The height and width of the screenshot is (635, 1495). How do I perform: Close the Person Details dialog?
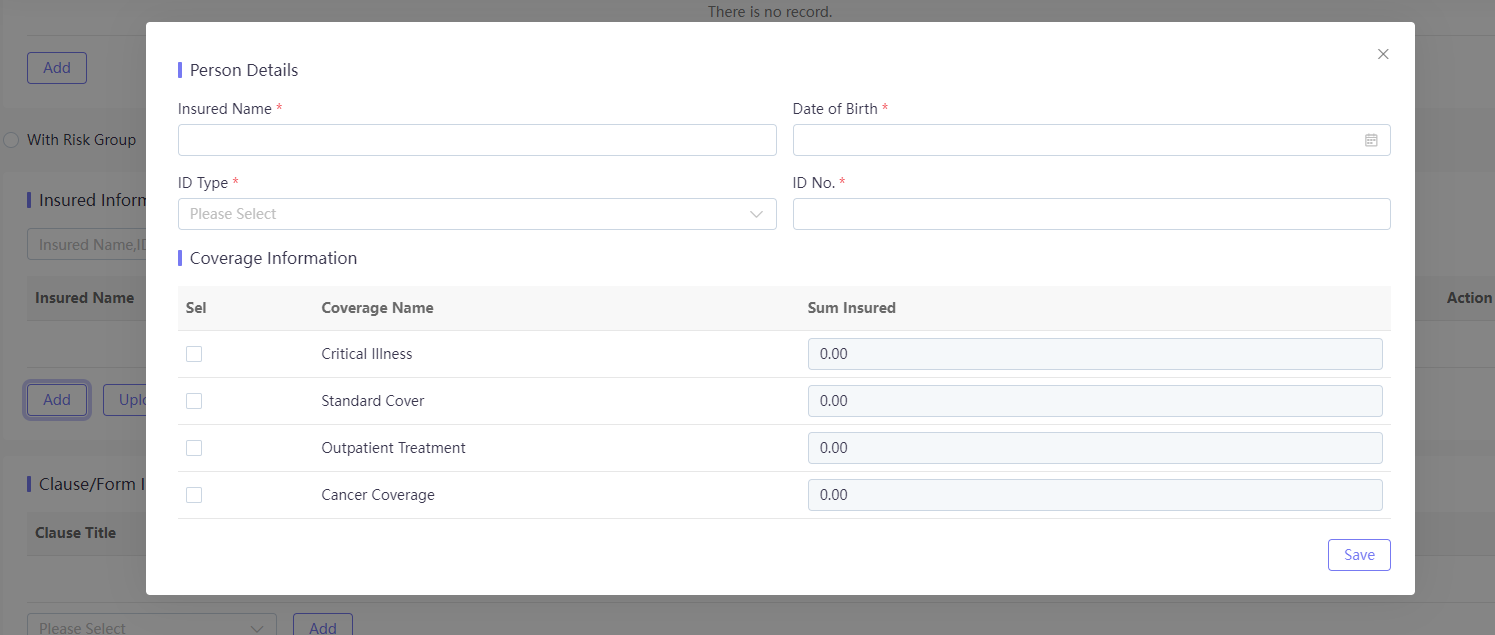click(1383, 54)
